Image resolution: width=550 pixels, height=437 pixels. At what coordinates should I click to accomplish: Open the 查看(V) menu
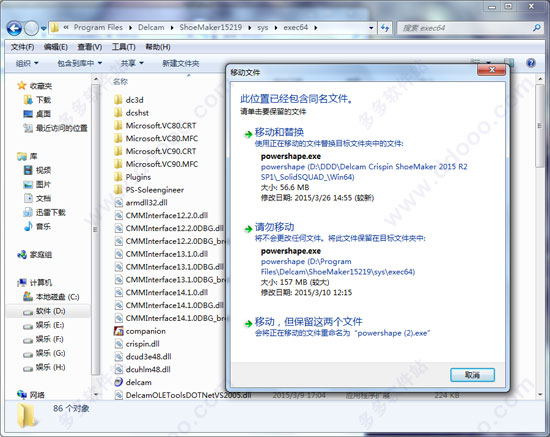(x=90, y=47)
